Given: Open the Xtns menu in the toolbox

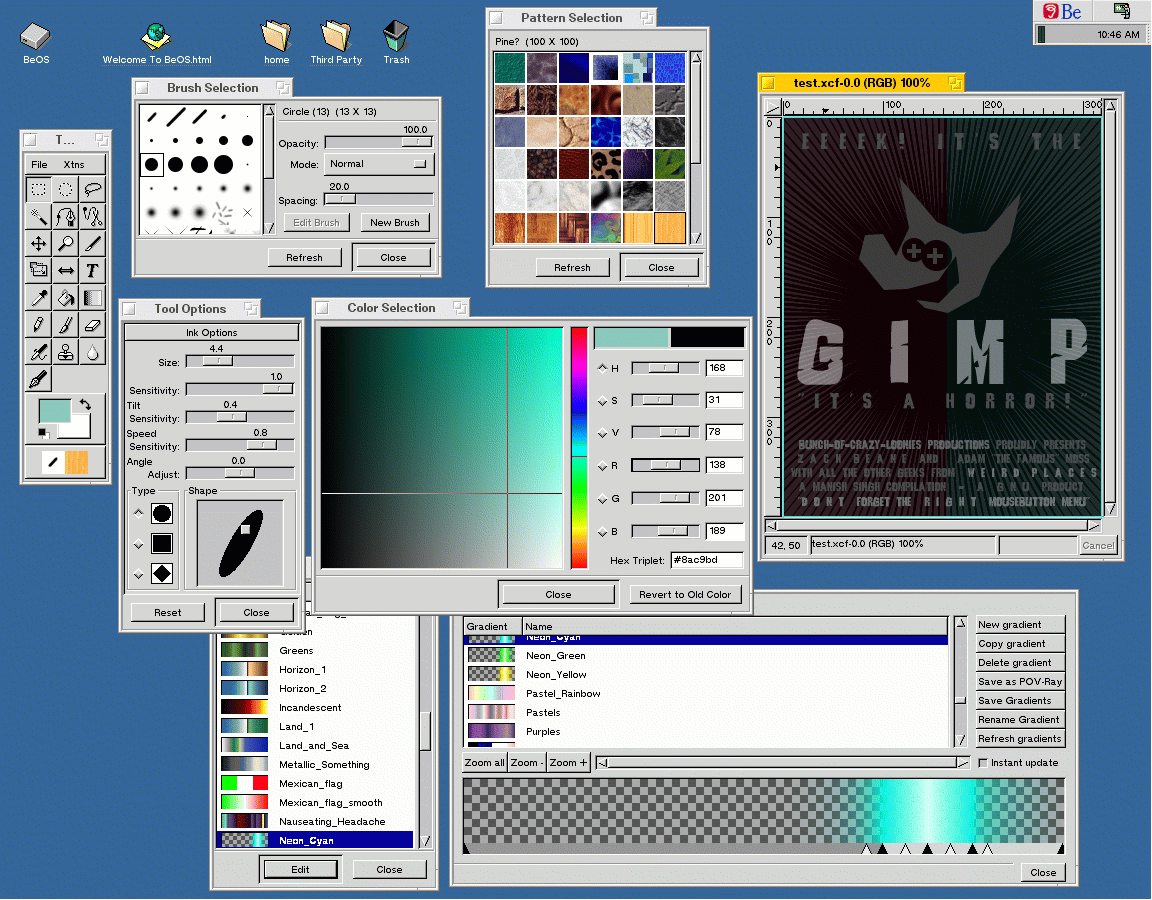Looking at the screenshot, I should pyautogui.click(x=73, y=165).
